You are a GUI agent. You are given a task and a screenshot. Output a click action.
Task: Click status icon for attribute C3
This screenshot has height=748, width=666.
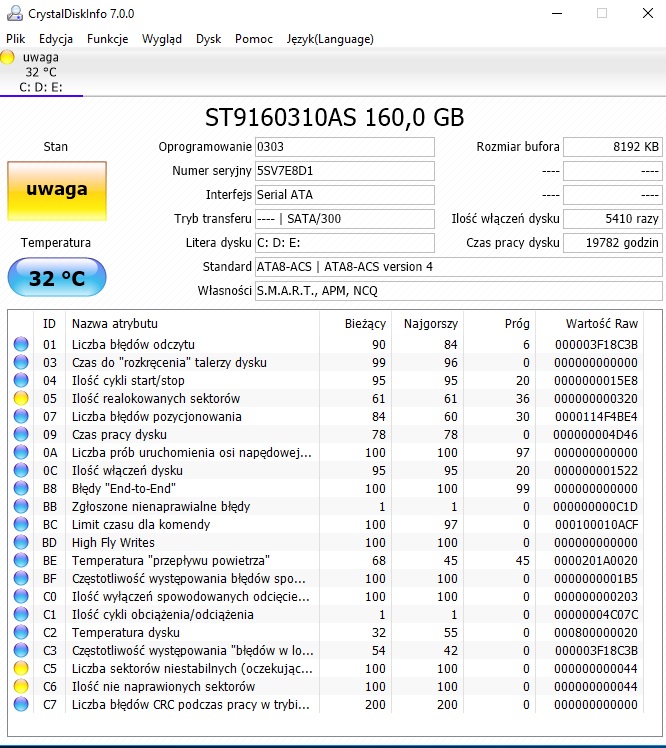(x=21, y=650)
